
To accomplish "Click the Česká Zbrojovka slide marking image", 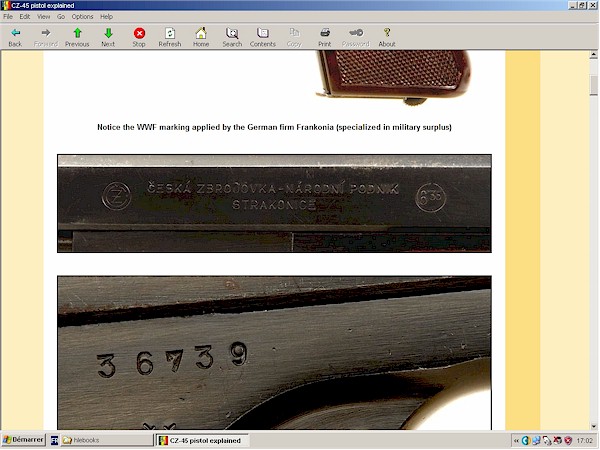I will click(274, 204).
